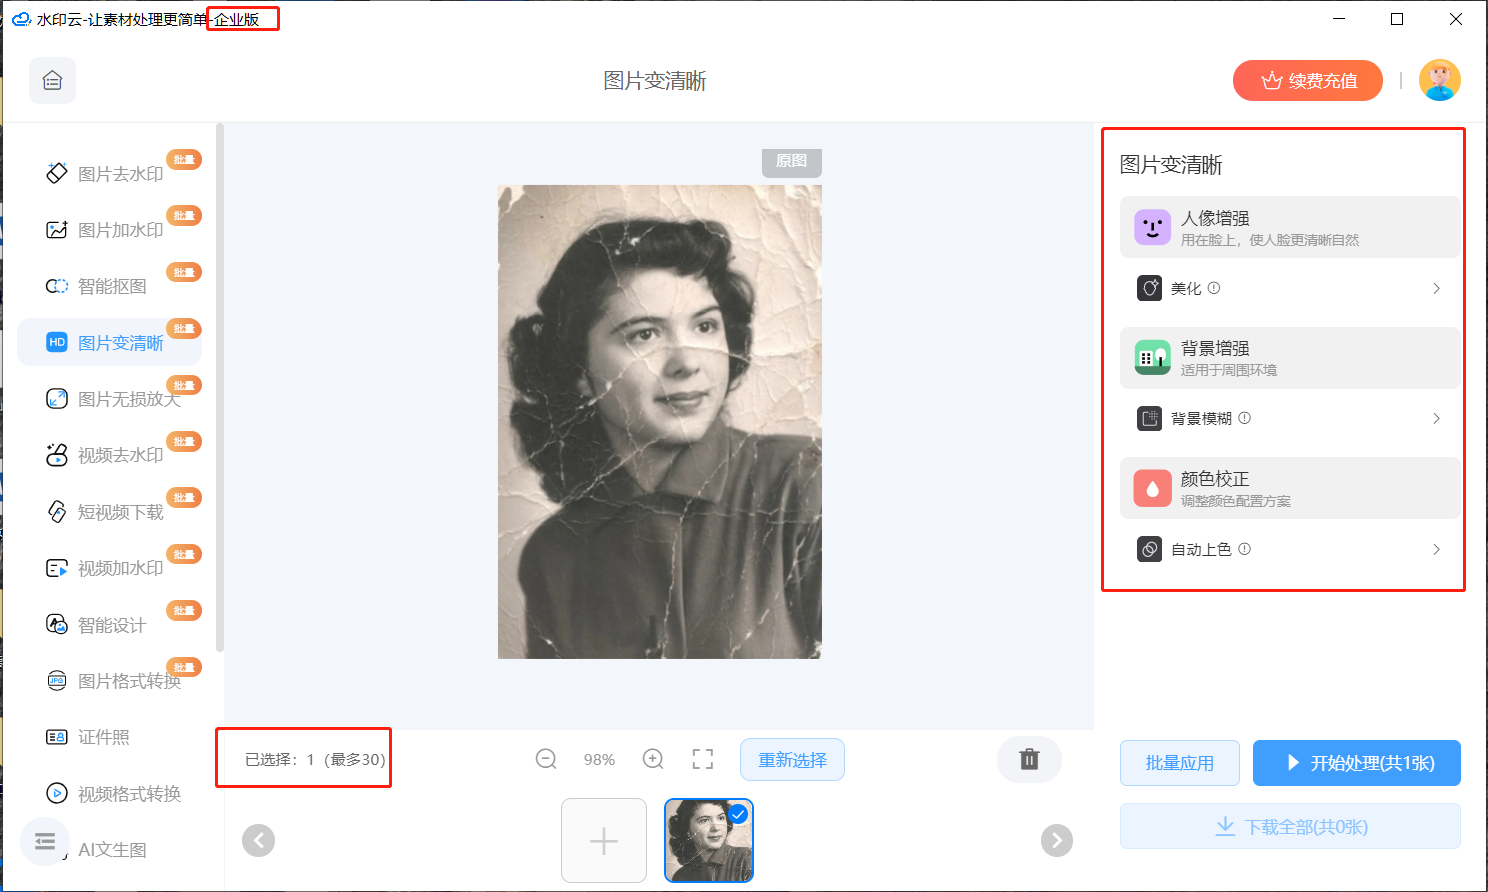Open 图片去水印 in the sidebar

click(110, 173)
